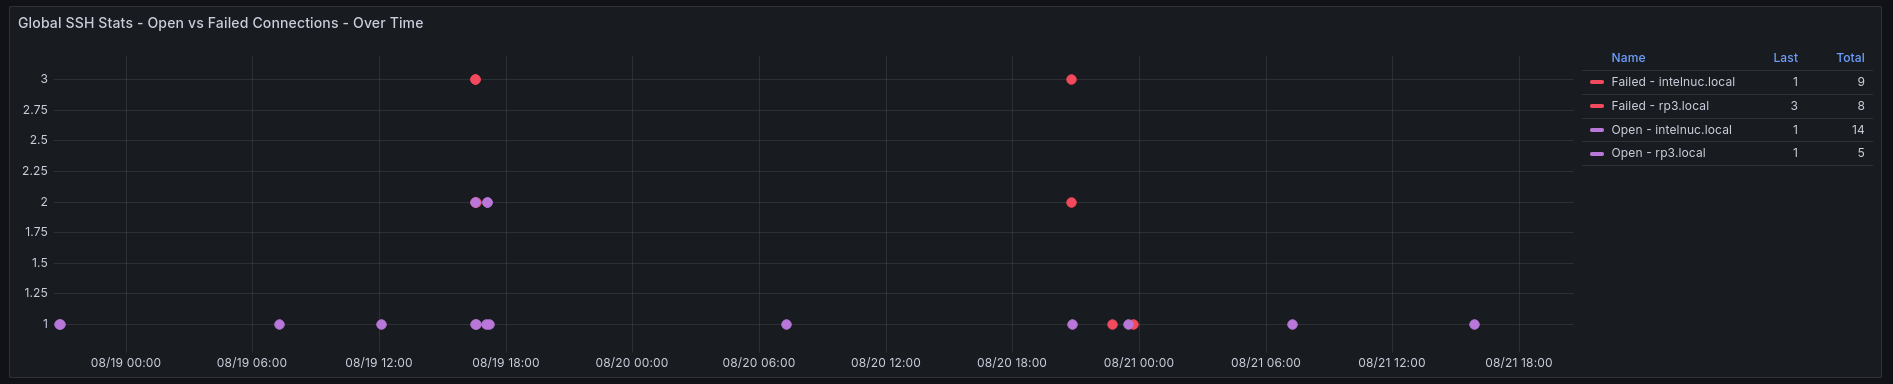1893x384 pixels.
Task: Click Total value 5 for Open - rp3.local
Action: [1861, 153]
